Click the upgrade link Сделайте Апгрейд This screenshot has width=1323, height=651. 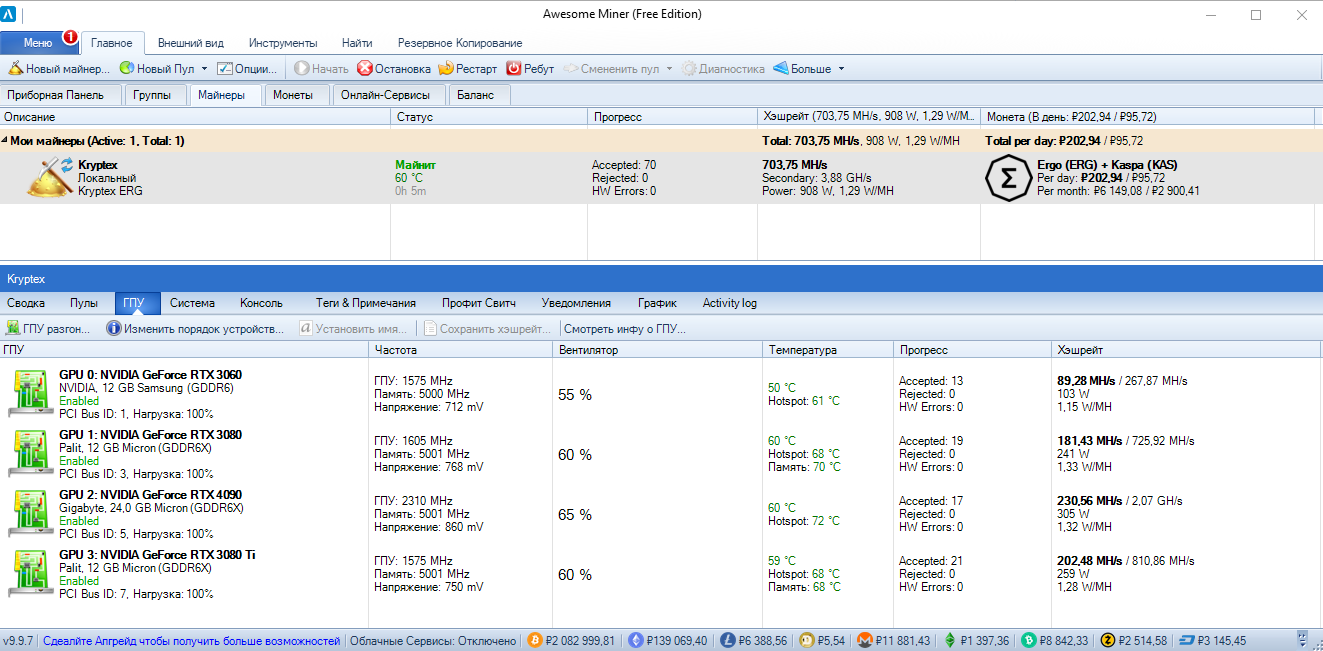pyautogui.click(x=192, y=640)
